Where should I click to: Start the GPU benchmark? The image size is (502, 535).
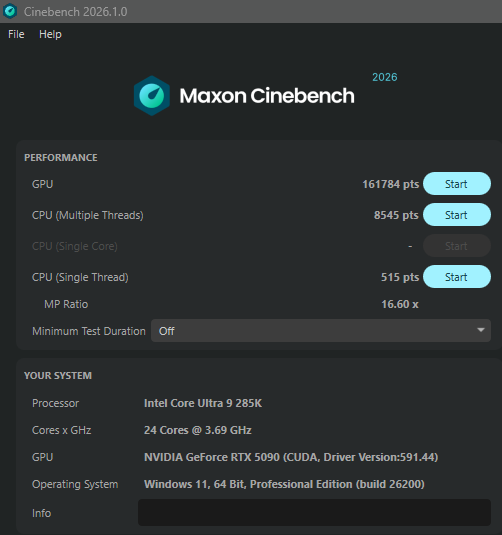click(457, 184)
